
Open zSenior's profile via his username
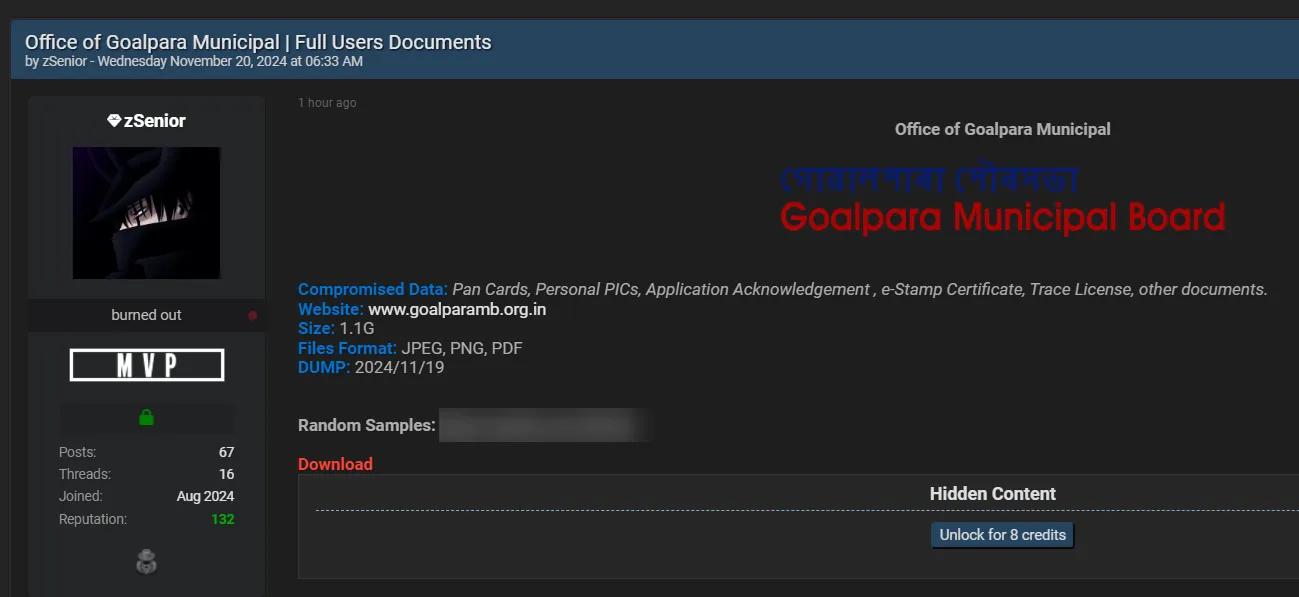pyautogui.click(x=155, y=120)
